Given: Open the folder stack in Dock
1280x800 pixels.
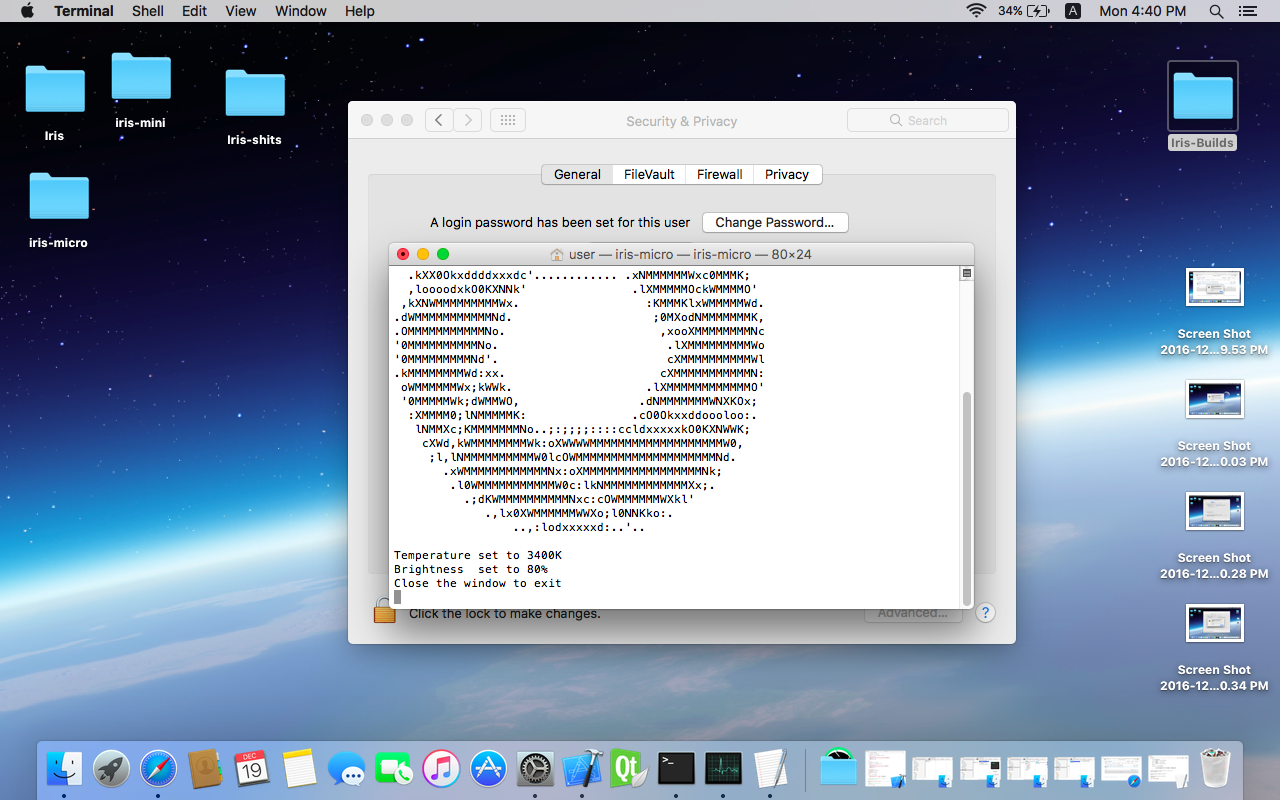Looking at the screenshot, I should click(838, 769).
